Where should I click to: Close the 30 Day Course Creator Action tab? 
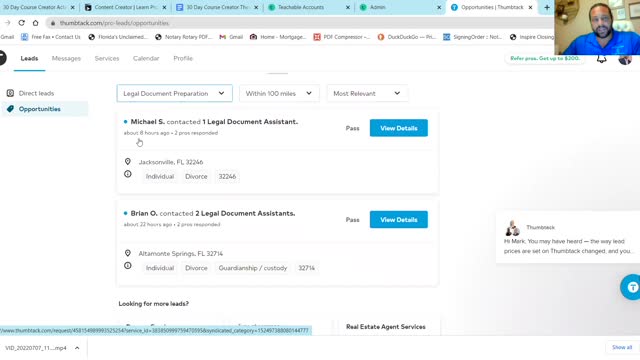coord(73,7)
